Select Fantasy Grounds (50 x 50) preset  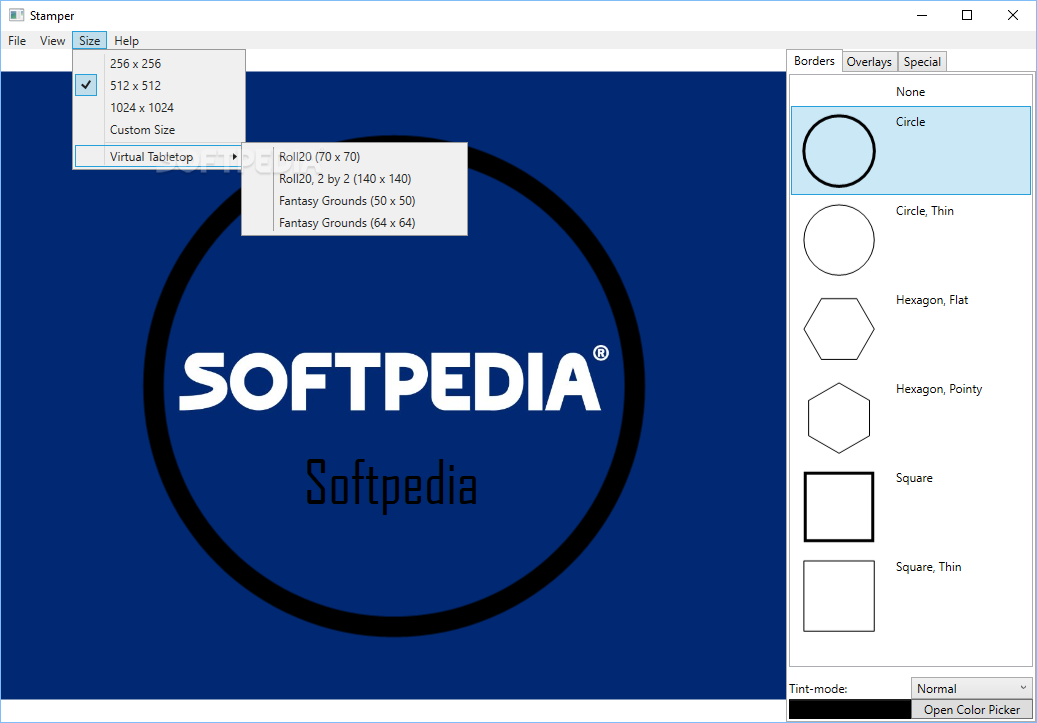click(354, 200)
